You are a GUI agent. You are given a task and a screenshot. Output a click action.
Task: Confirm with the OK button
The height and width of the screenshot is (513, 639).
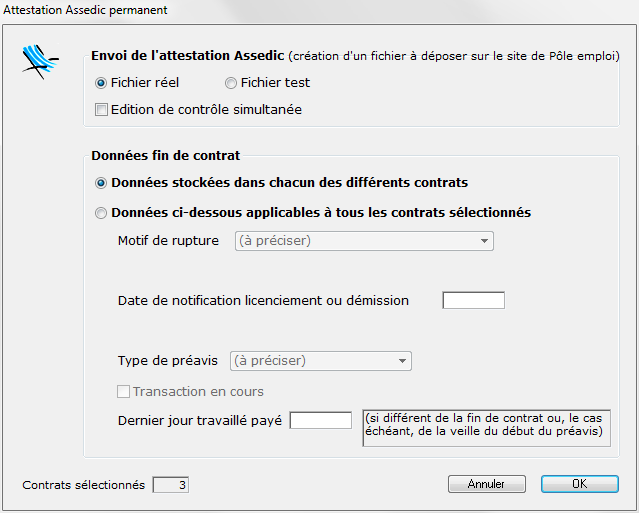(580, 484)
